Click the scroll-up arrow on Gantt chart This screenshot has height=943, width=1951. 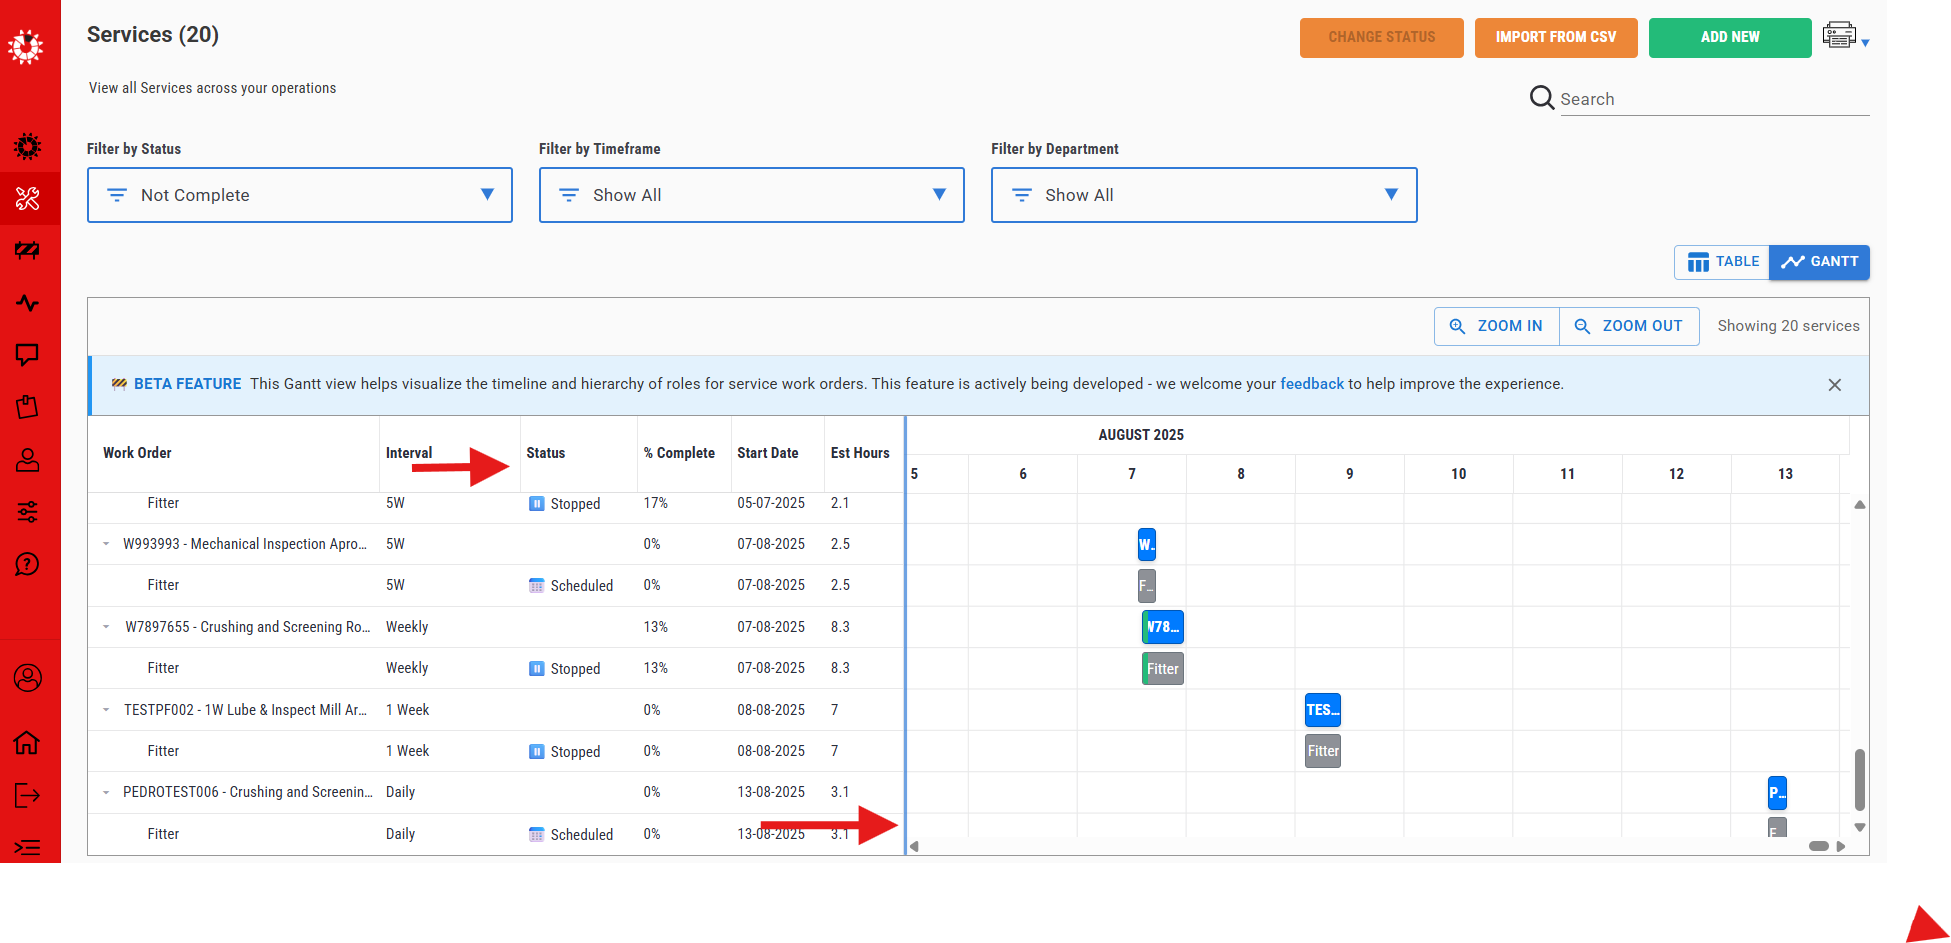(1860, 505)
